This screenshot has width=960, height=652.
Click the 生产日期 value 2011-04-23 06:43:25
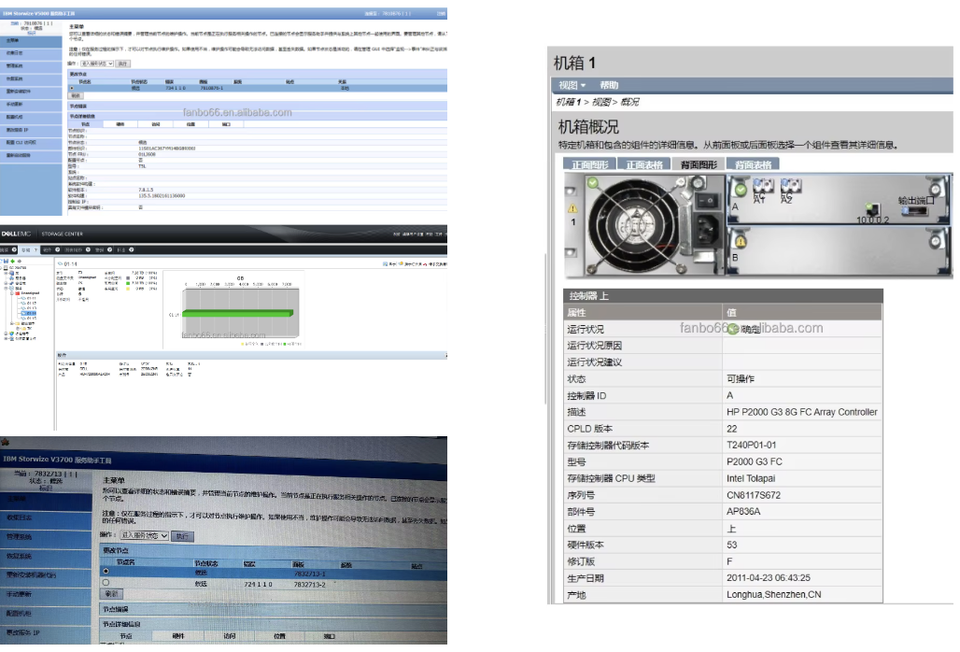[x=768, y=578]
